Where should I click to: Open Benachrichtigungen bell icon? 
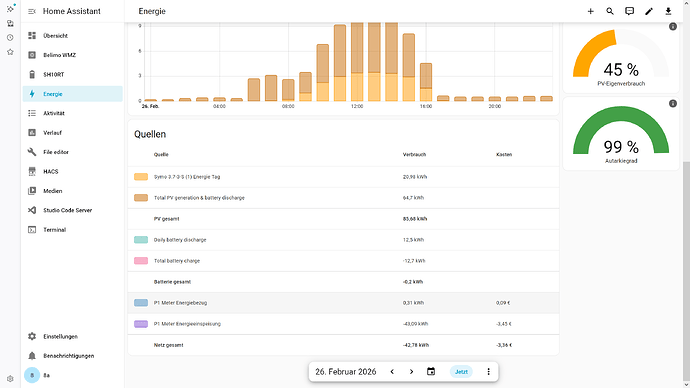32,356
